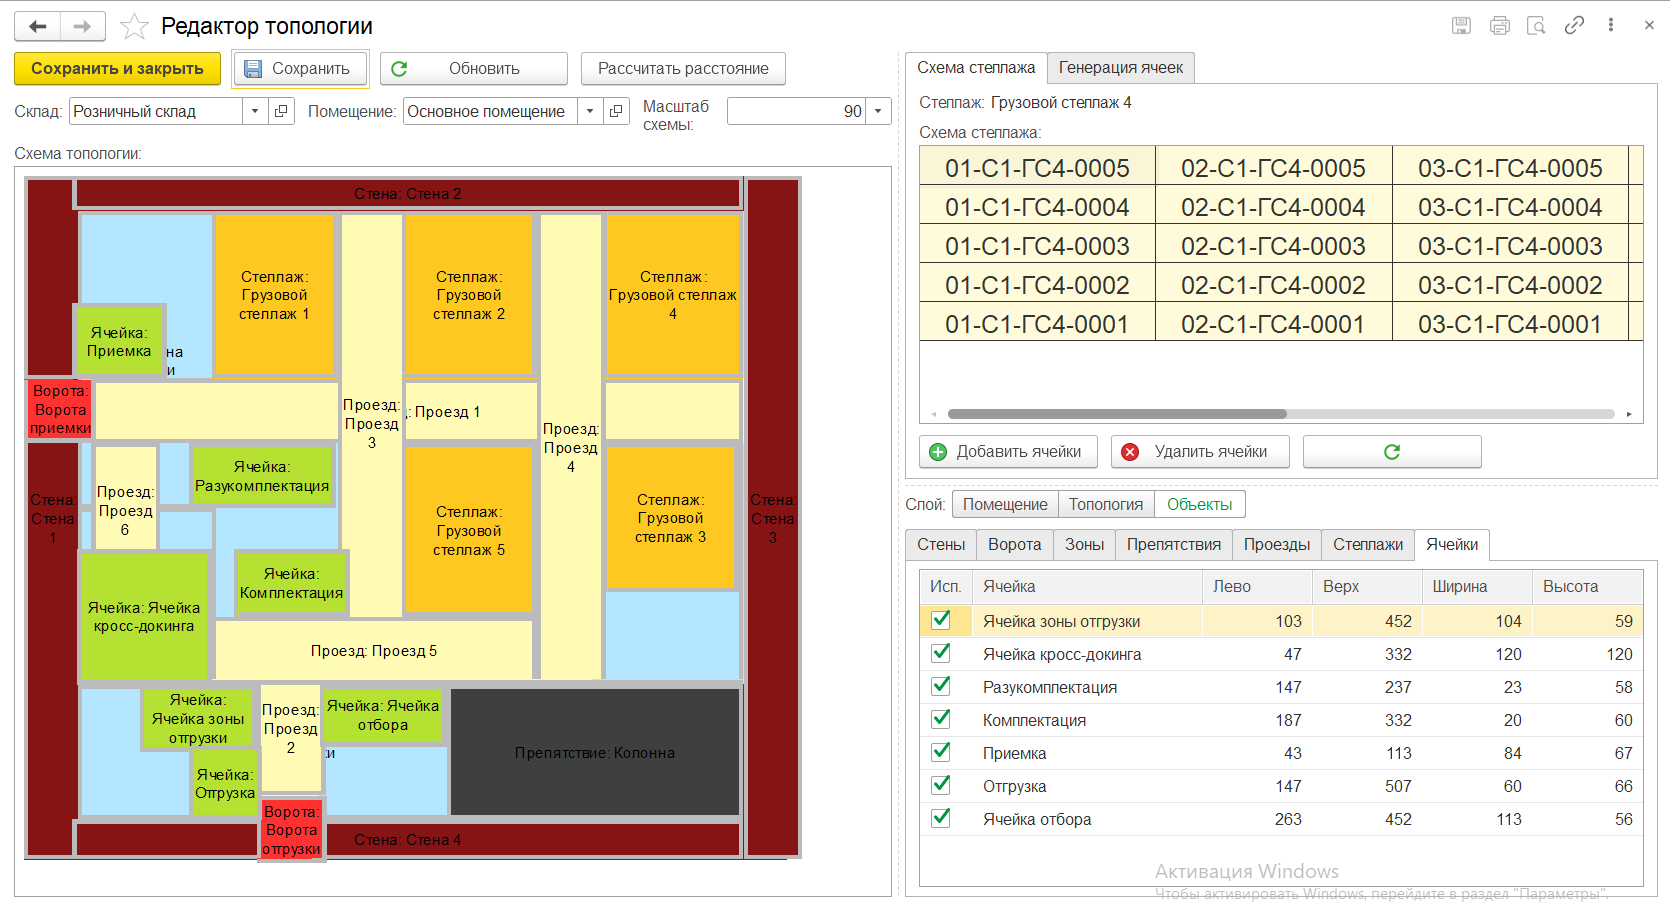The image size is (1670, 906).
Task: Click the save diskette icon in title bar
Action: click(1461, 26)
